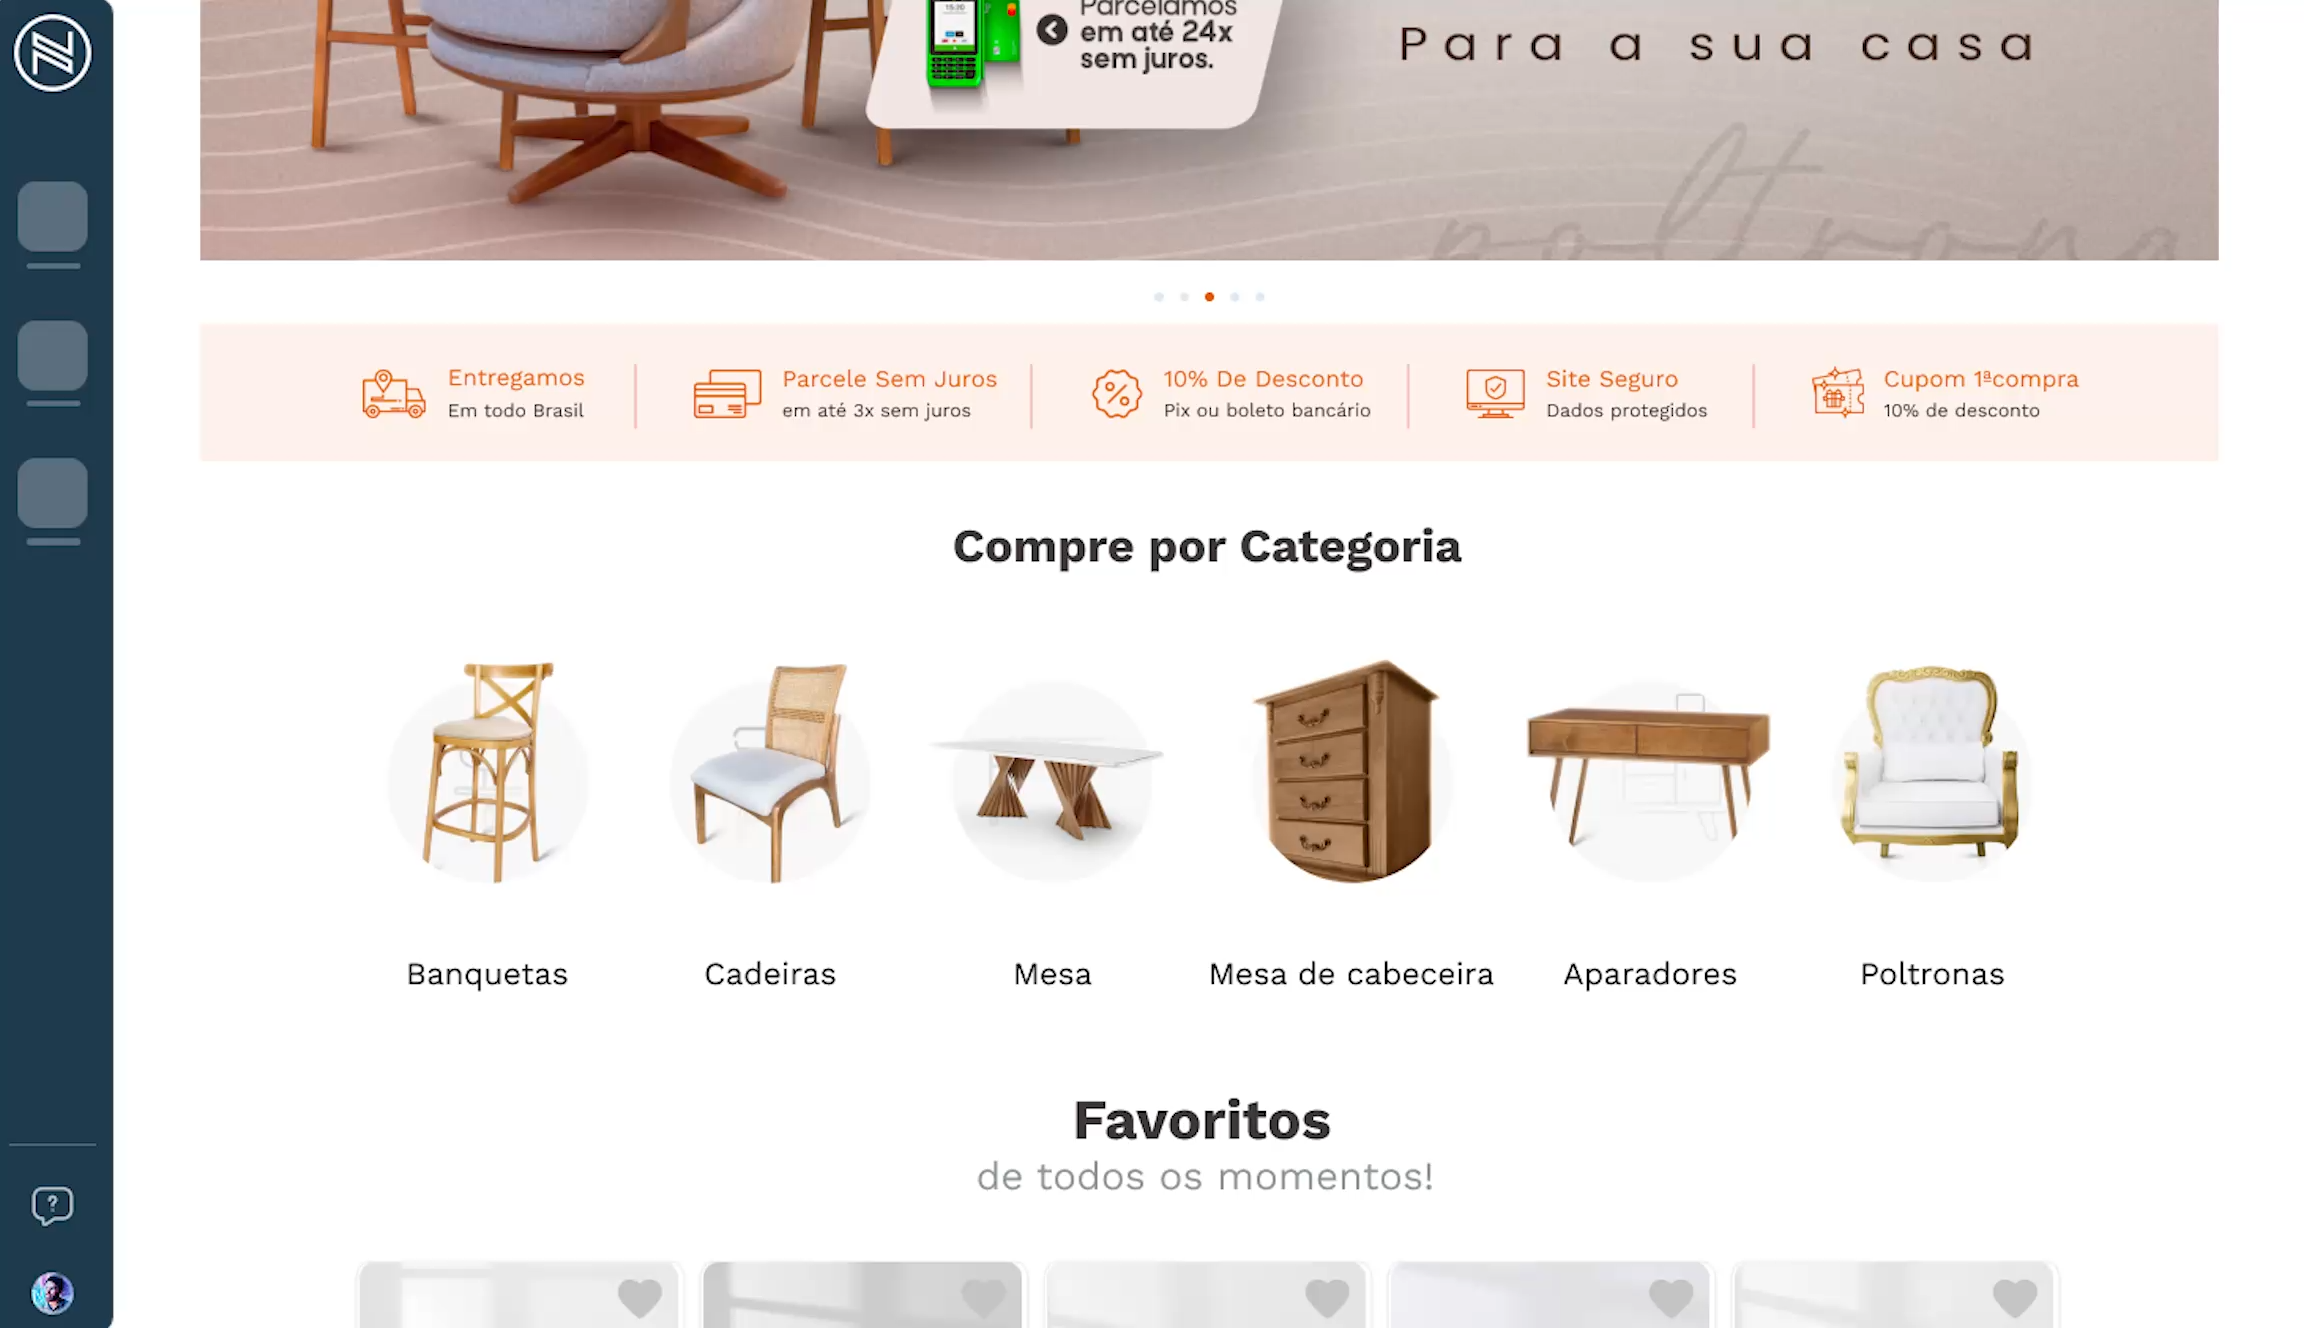Screen dimensions: 2304x1328
Task: Open the Banquetas category
Action: [x=487, y=973]
